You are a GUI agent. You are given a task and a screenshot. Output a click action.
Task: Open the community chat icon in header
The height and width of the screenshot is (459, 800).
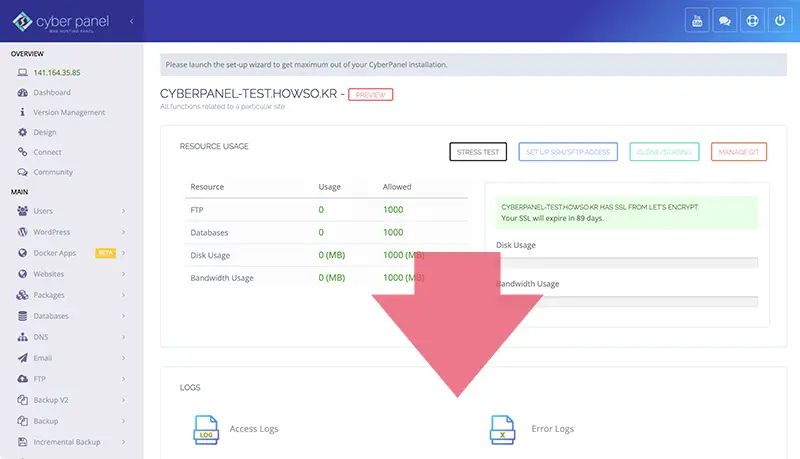(724, 21)
